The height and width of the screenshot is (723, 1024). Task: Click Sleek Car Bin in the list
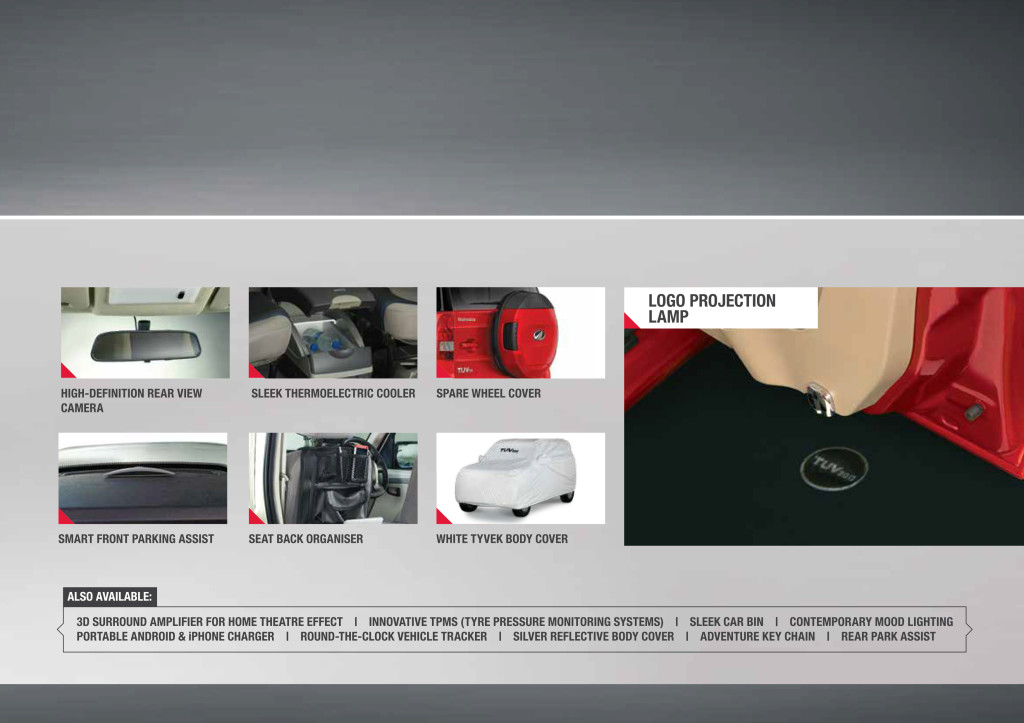click(726, 622)
